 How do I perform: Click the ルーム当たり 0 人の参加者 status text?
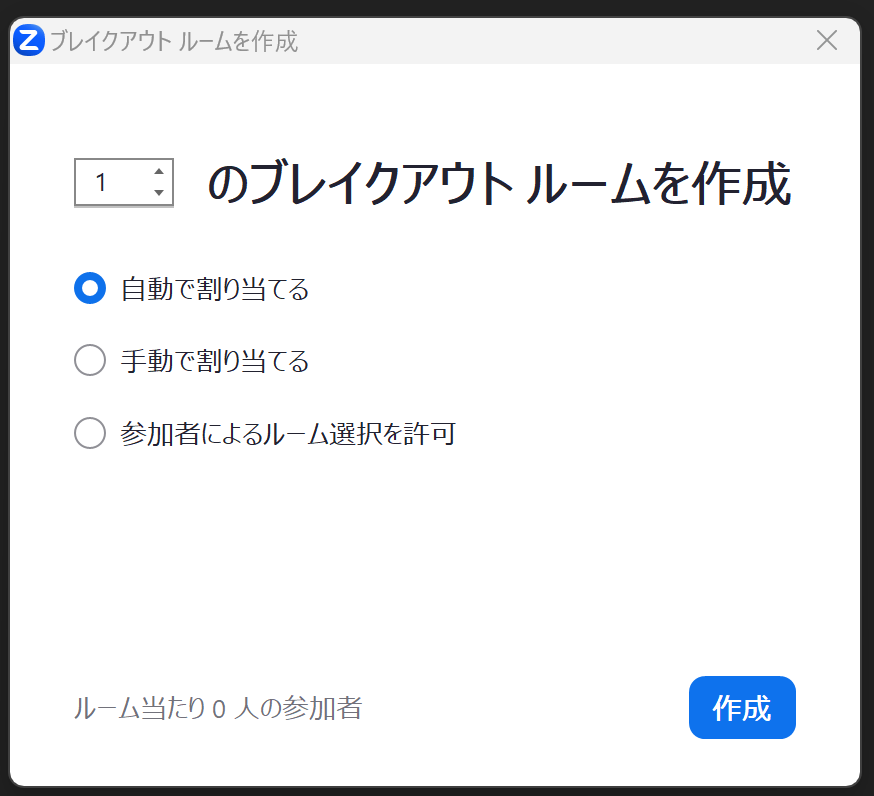(x=218, y=708)
